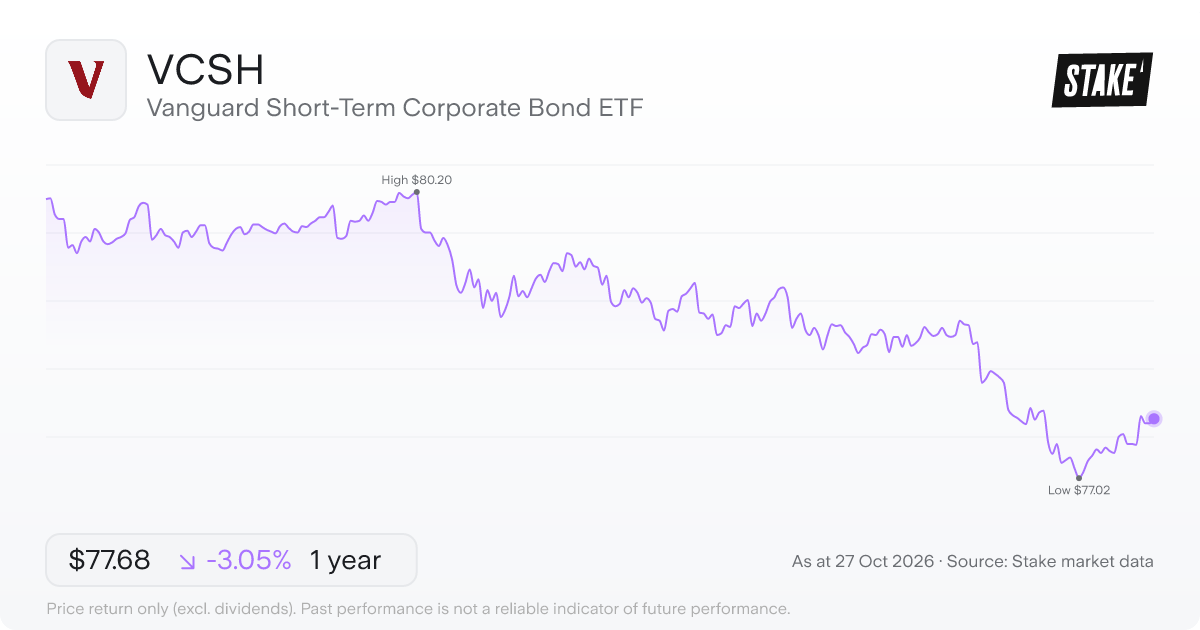Select the 1 year period label
This screenshot has width=1200, height=630.
pyautogui.click(x=345, y=560)
